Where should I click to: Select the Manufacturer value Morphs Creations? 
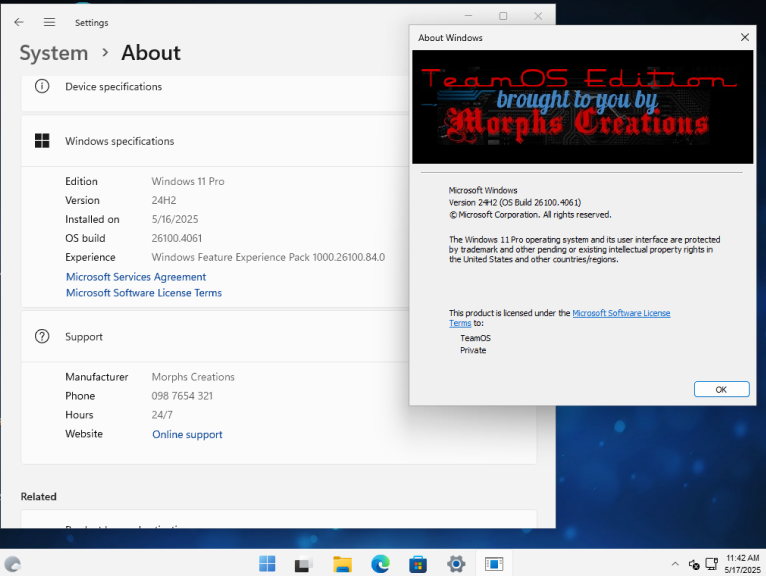pos(193,377)
